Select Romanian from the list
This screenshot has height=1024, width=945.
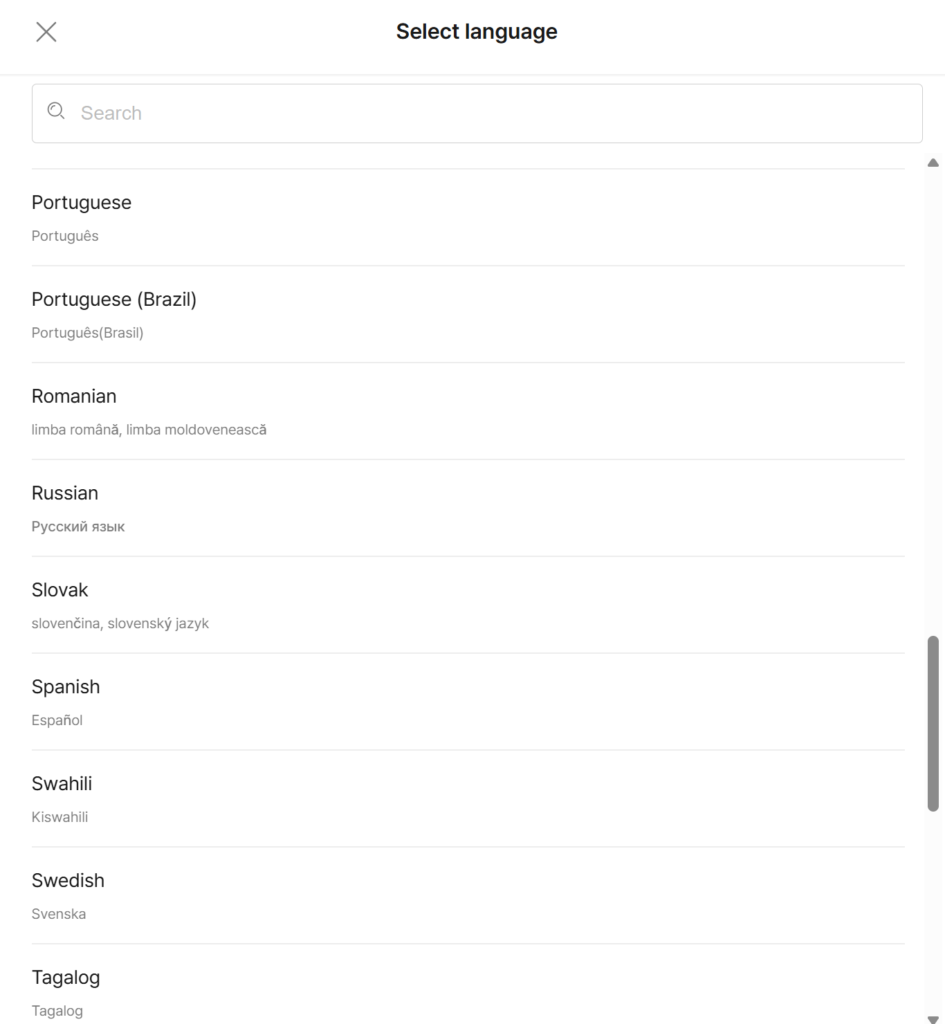click(x=74, y=397)
